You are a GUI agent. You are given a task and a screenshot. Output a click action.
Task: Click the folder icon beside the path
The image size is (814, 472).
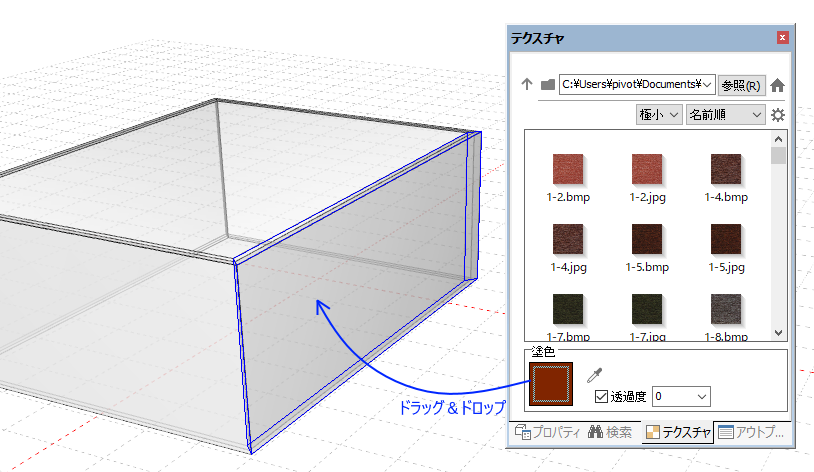pos(547,85)
